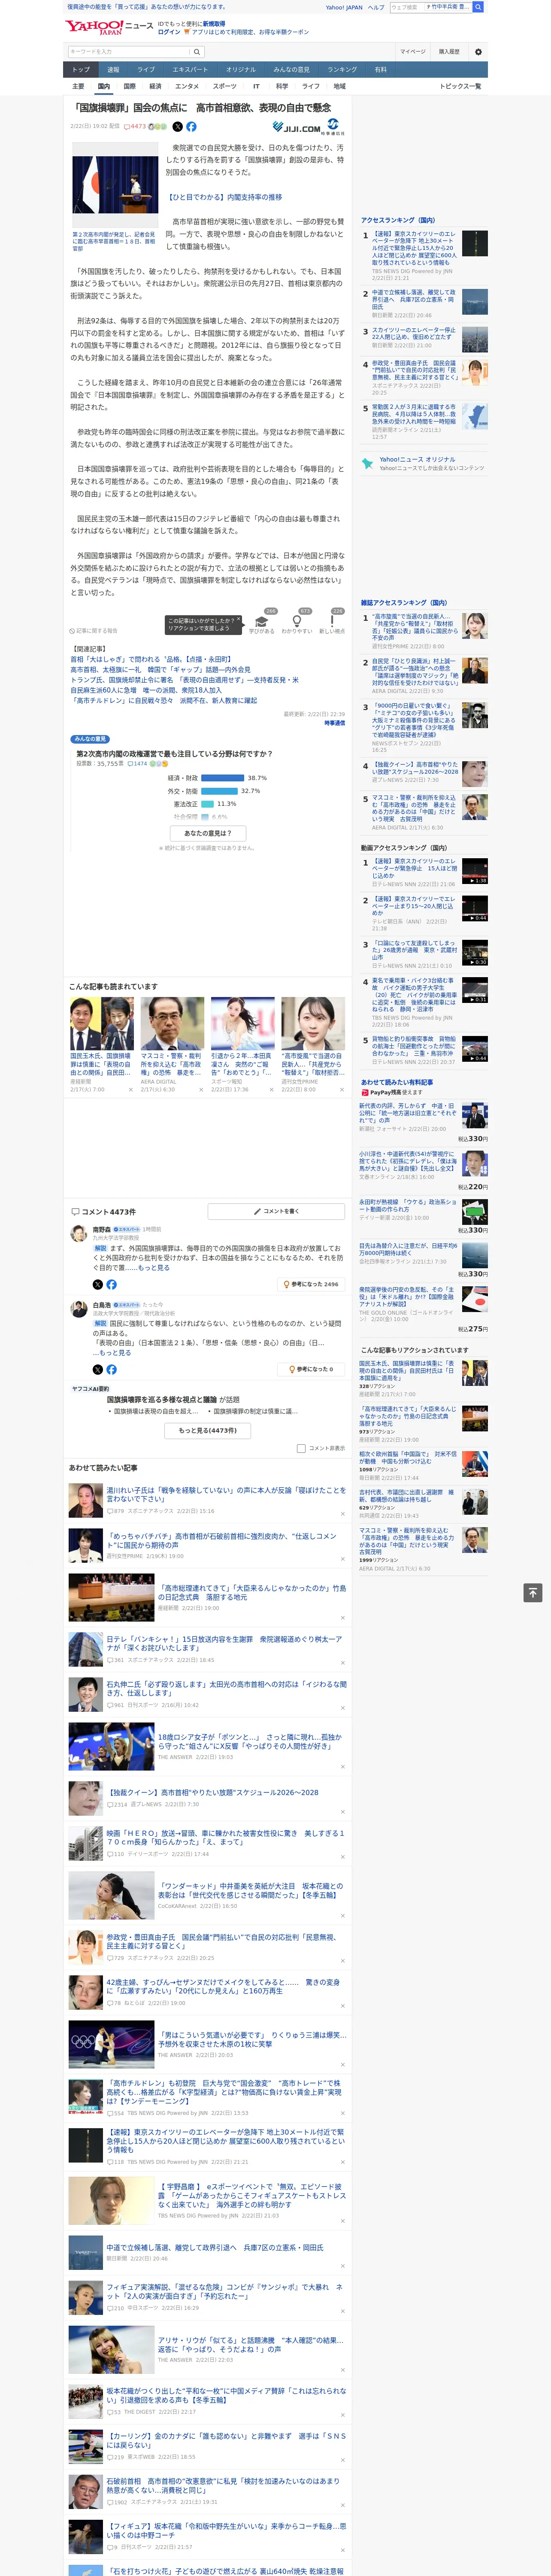551x2576 pixels.
Task: Open settings via the gear icon
Action: click(x=478, y=52)
